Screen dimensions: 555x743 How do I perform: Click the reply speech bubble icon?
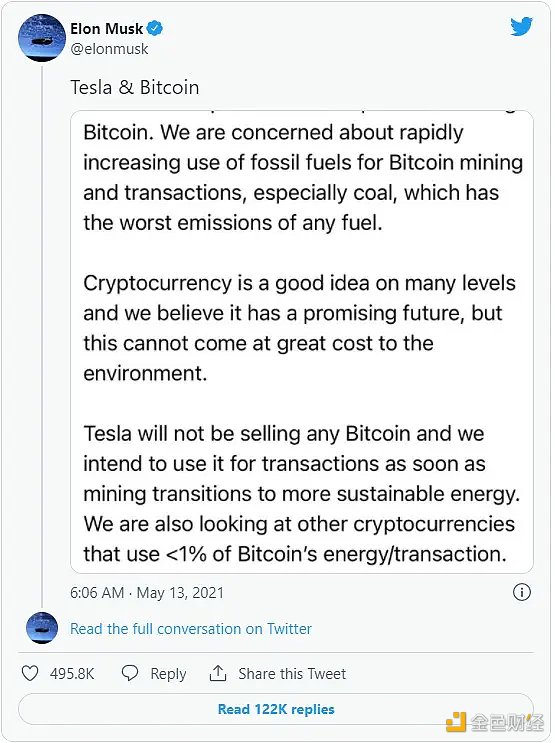(x=130, y=673)
